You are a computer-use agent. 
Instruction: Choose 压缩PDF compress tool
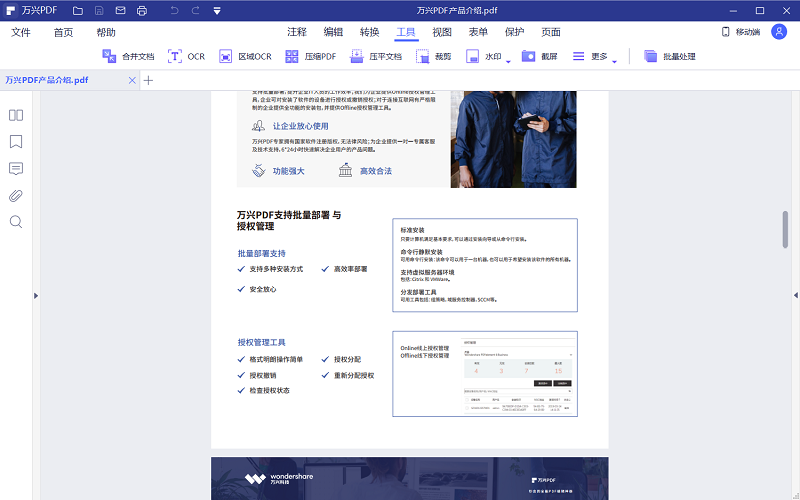(311, 56)
